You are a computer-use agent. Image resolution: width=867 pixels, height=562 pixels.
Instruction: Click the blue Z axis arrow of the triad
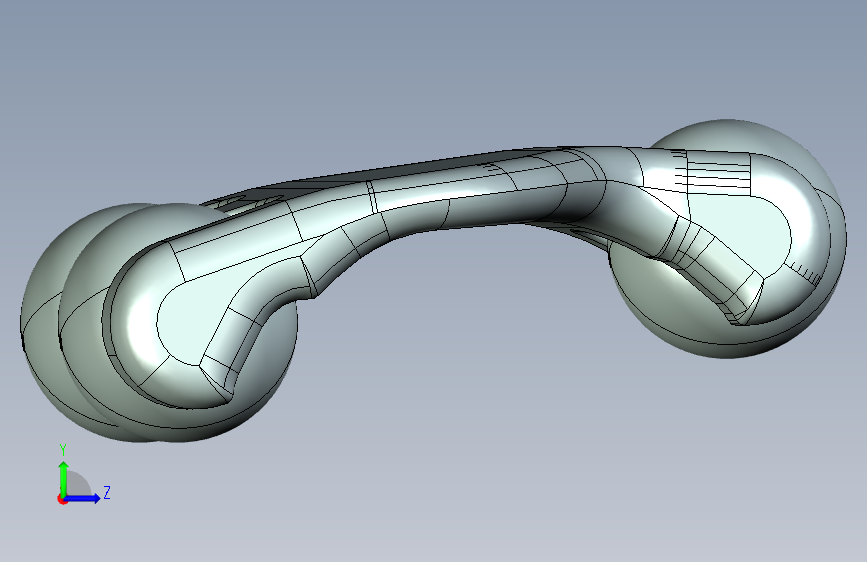(x=83, y=498)
